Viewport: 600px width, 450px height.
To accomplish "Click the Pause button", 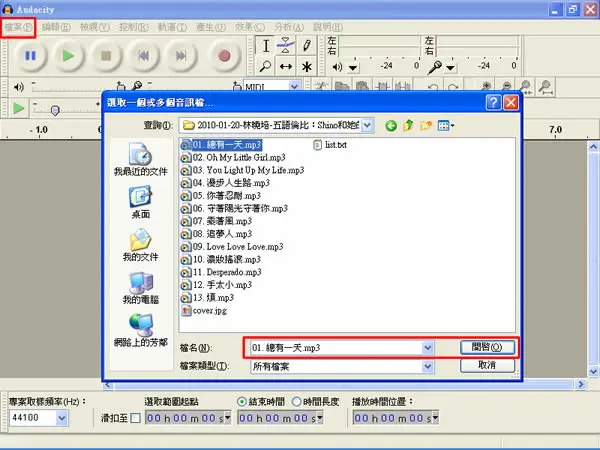I will pyautogui.click(x=31, y=56).
